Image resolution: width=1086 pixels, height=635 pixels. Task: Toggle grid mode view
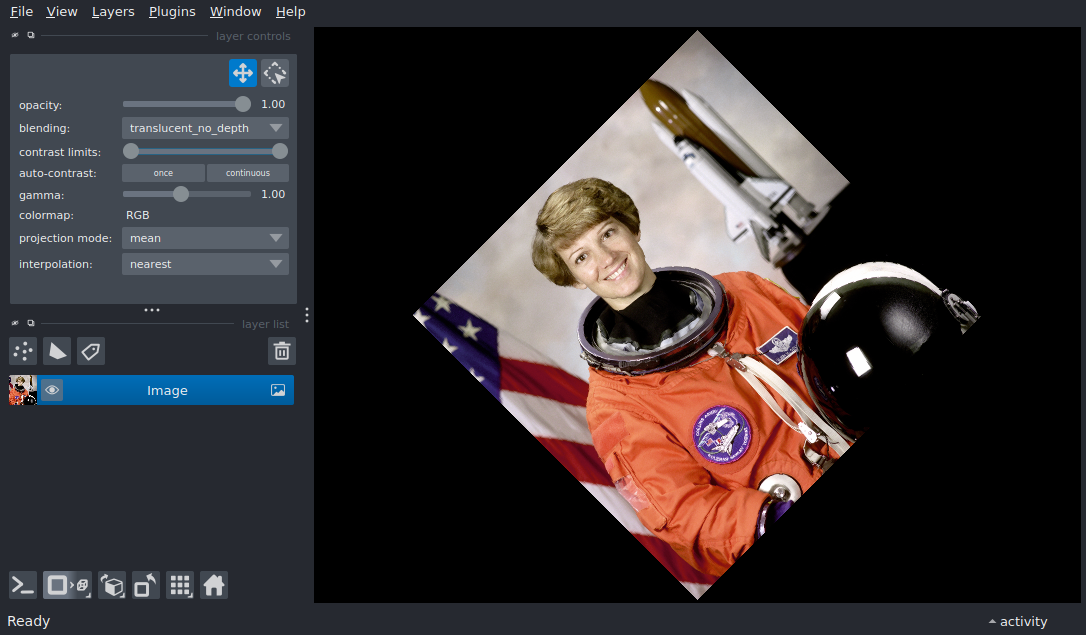180,585
